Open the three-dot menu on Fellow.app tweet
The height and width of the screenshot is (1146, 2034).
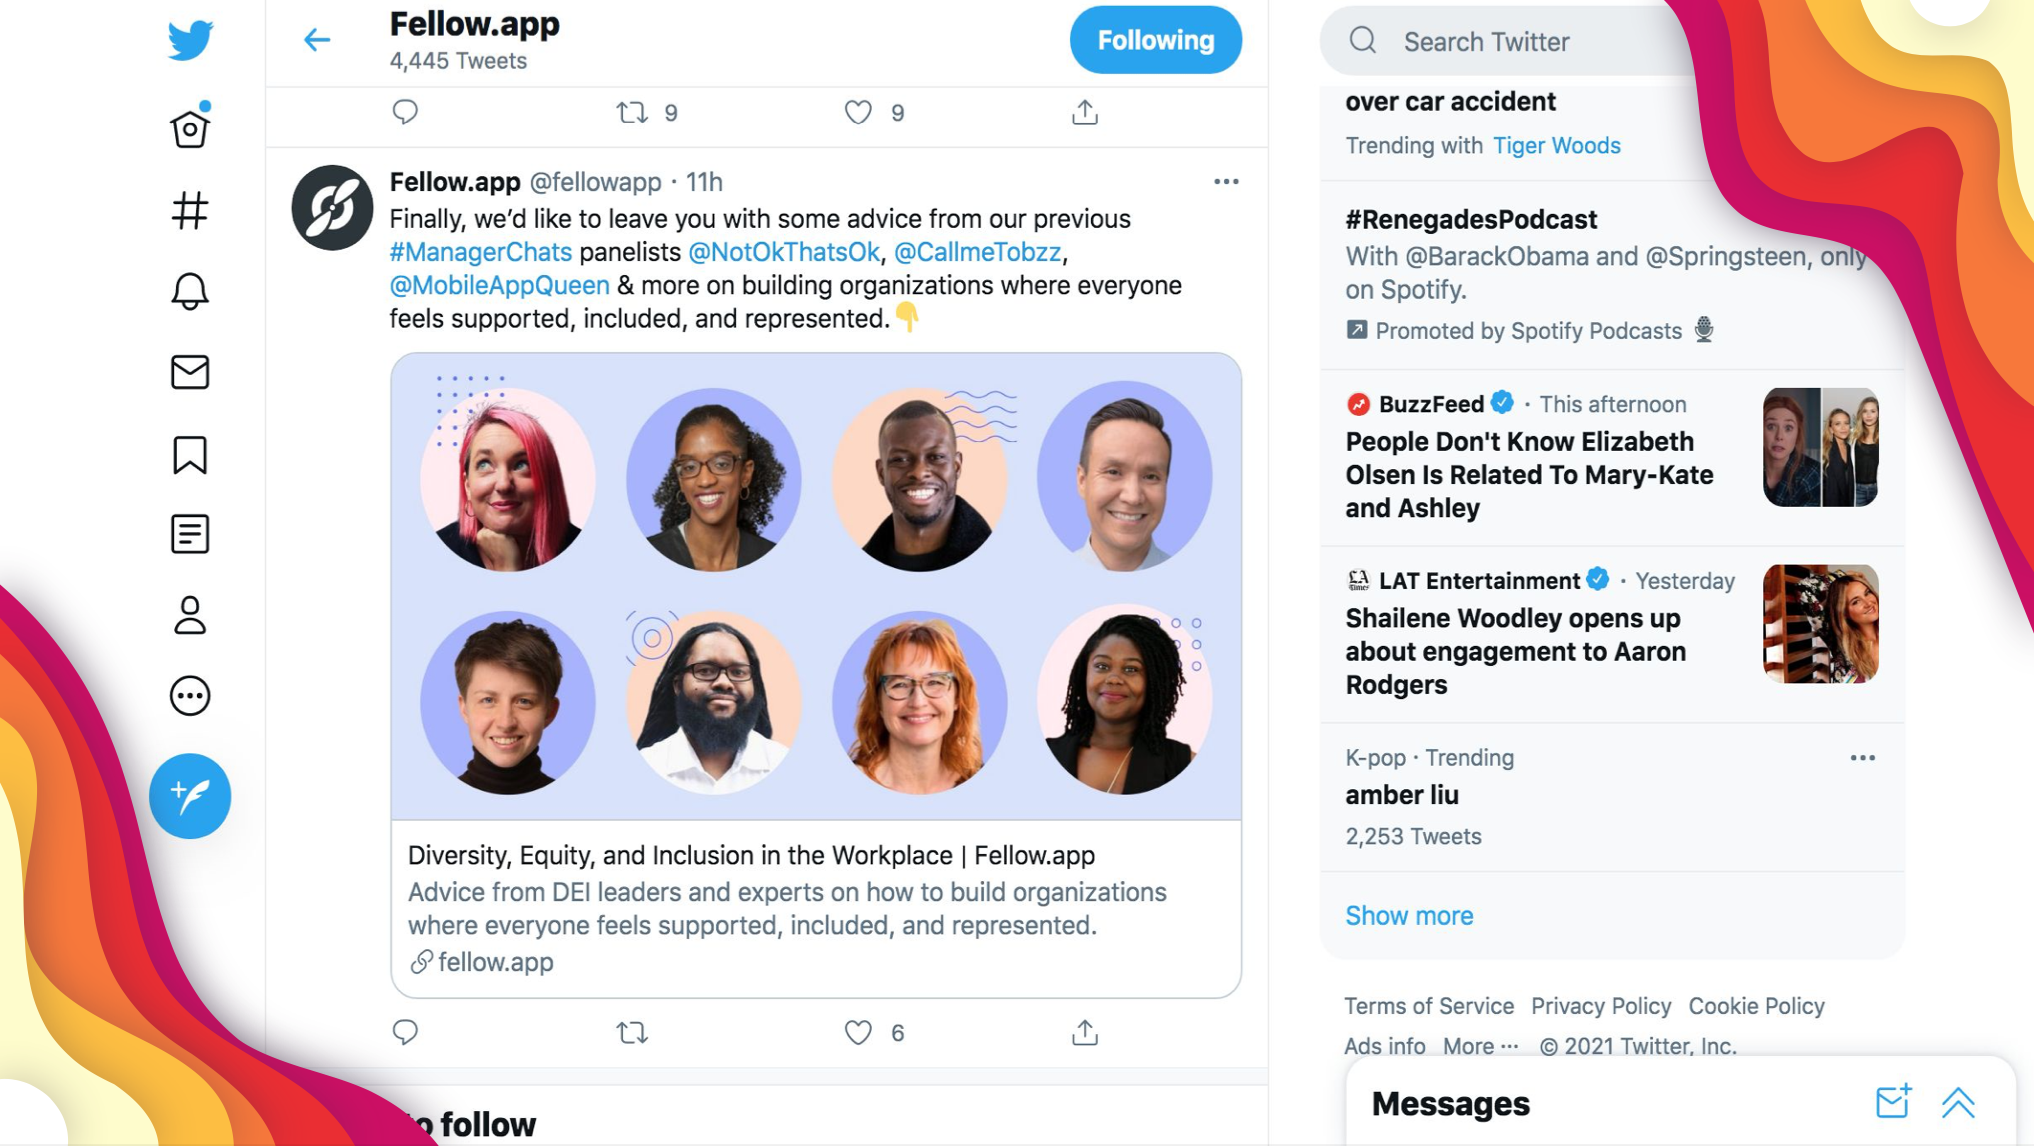pyautogui.click(x=1226, y=182)
